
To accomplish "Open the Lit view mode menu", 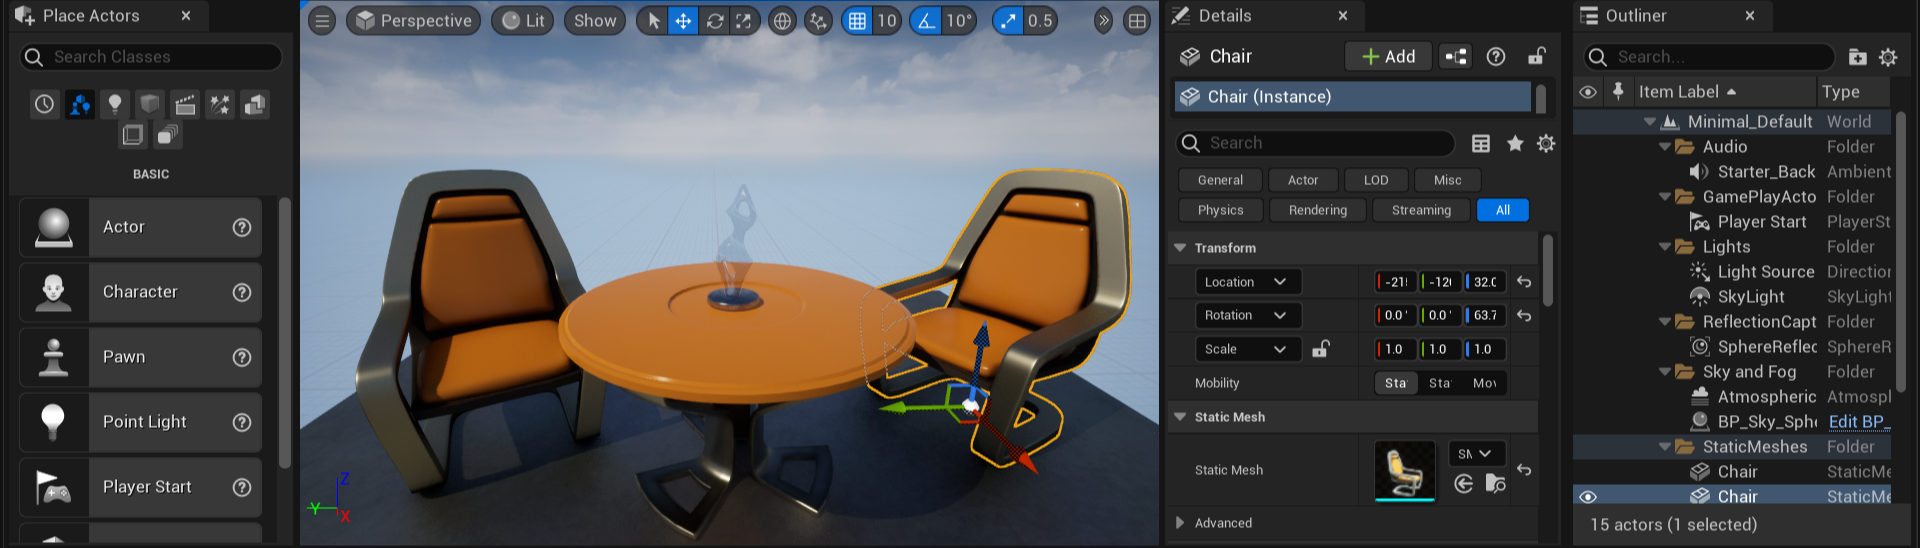I will coord(523,21).
